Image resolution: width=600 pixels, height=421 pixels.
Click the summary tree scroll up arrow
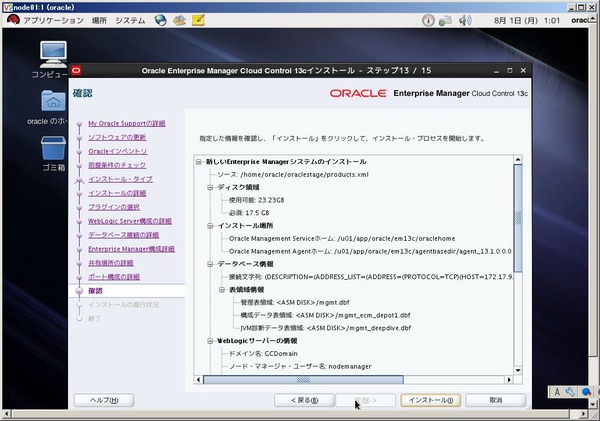[x=518, y=160]
